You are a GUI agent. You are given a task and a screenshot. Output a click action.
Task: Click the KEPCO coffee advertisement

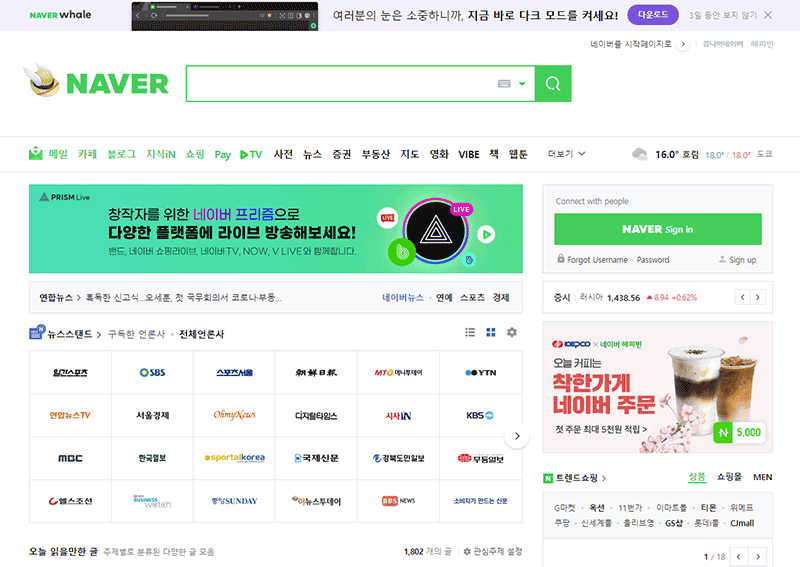point(658,387)
